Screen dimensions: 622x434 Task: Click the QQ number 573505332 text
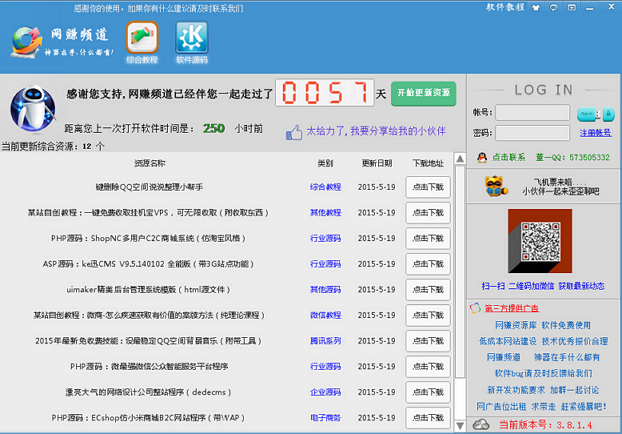(x=589, y=157)
